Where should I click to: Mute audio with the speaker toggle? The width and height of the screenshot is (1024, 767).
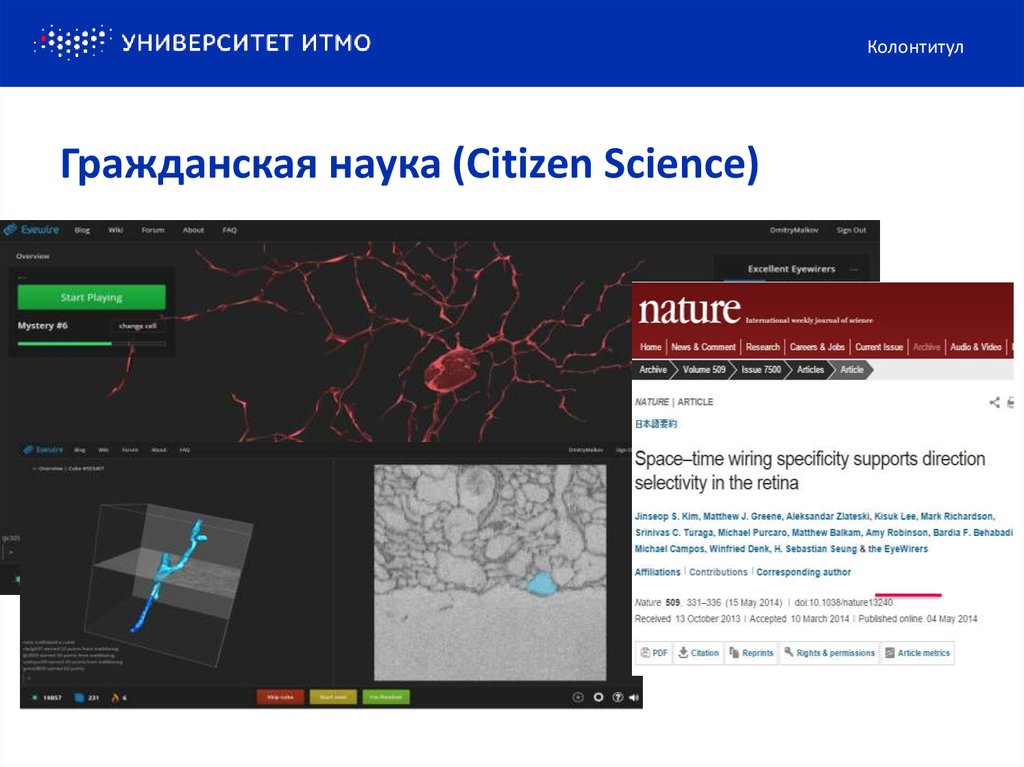634,697
